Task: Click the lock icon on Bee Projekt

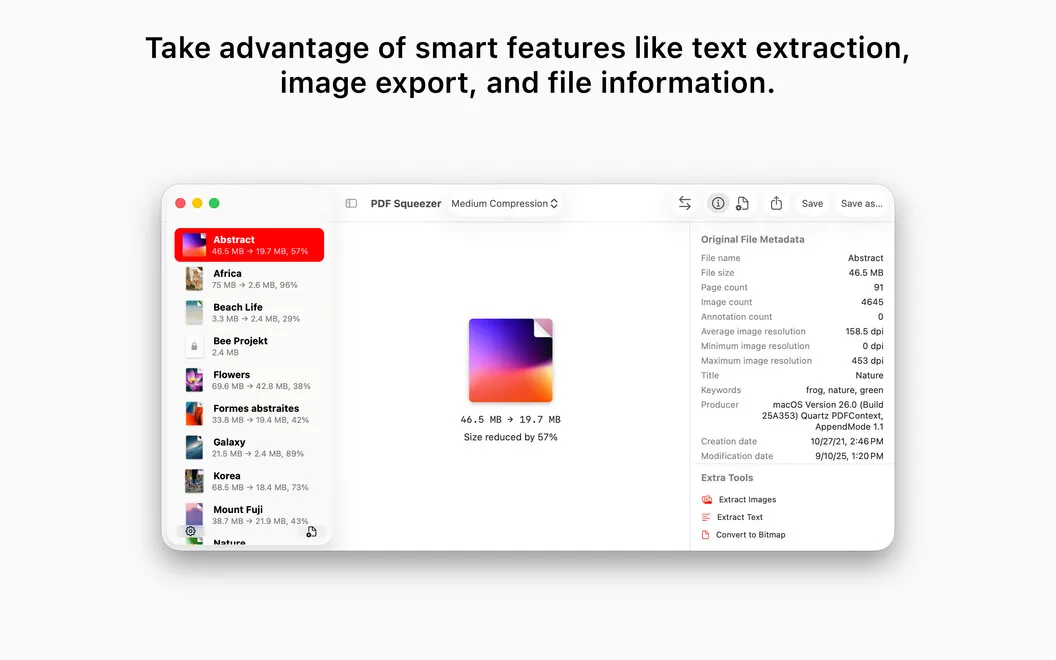Action: (x=194, y=346)
